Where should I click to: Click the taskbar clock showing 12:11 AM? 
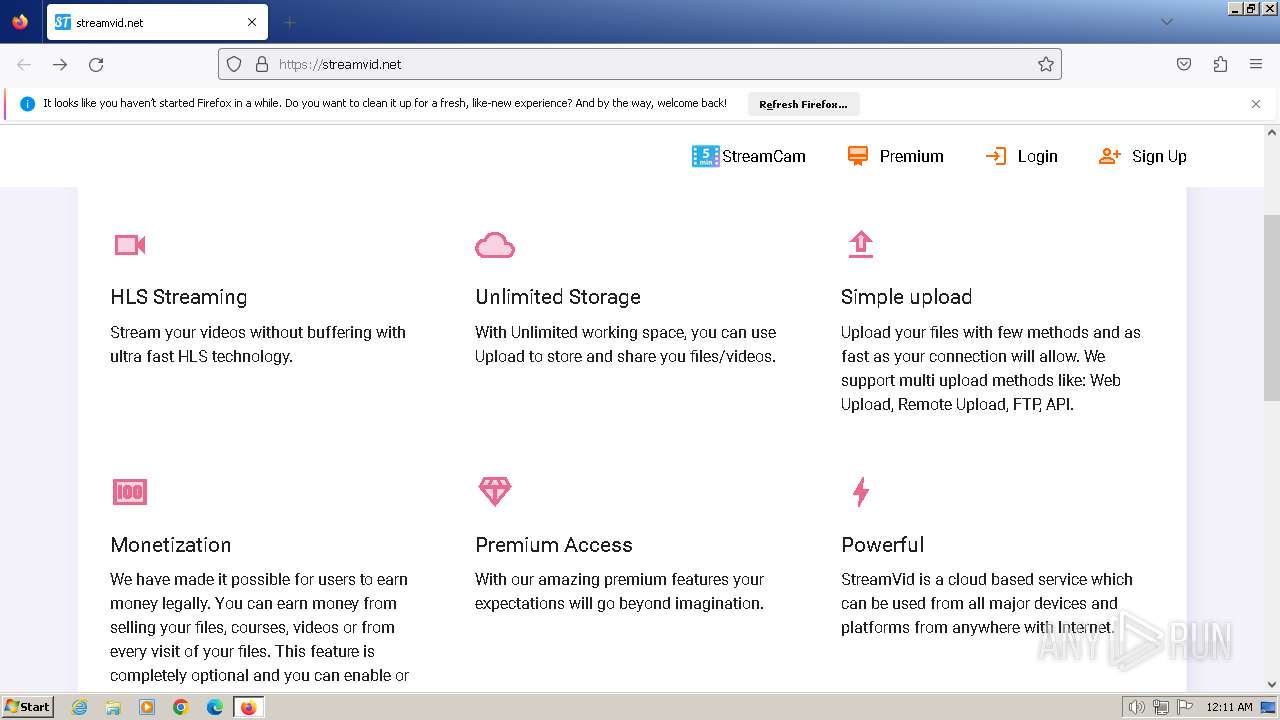1229,707
